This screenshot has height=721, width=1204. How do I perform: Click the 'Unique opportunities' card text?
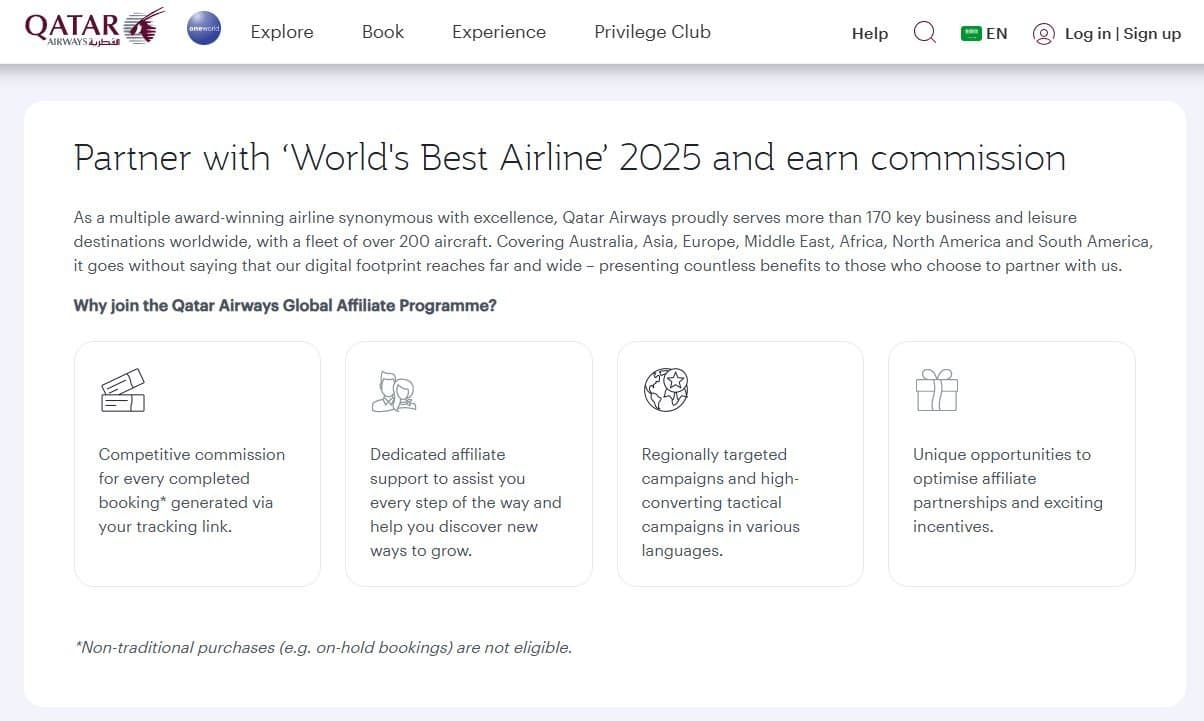[x=1008, y=490]
